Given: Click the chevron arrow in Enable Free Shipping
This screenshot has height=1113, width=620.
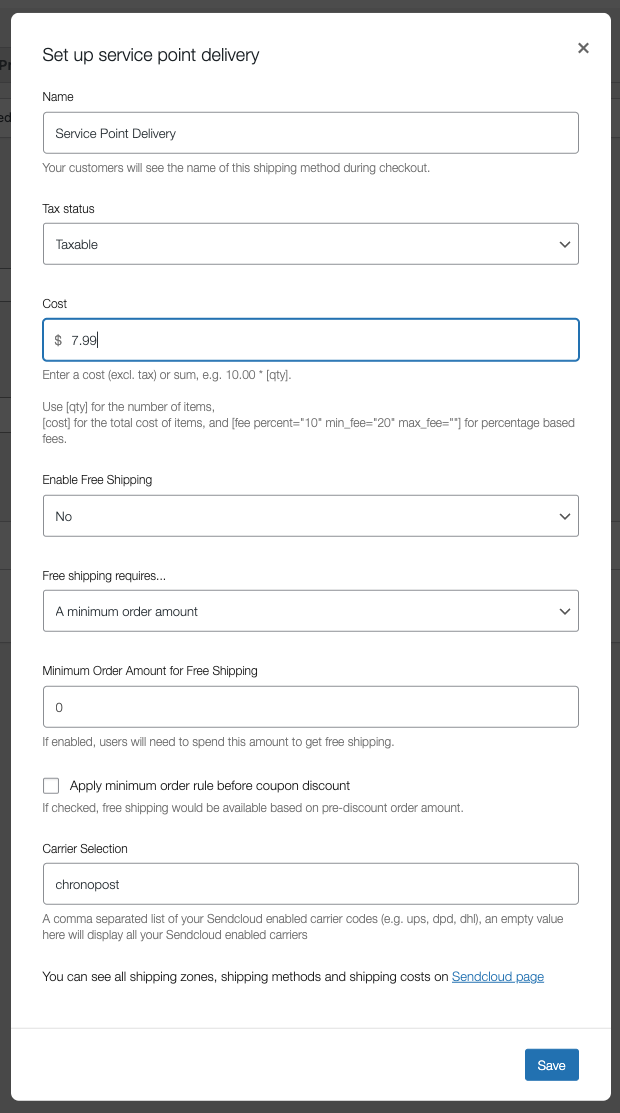Looking at the screenshot, I should [565, 516].
